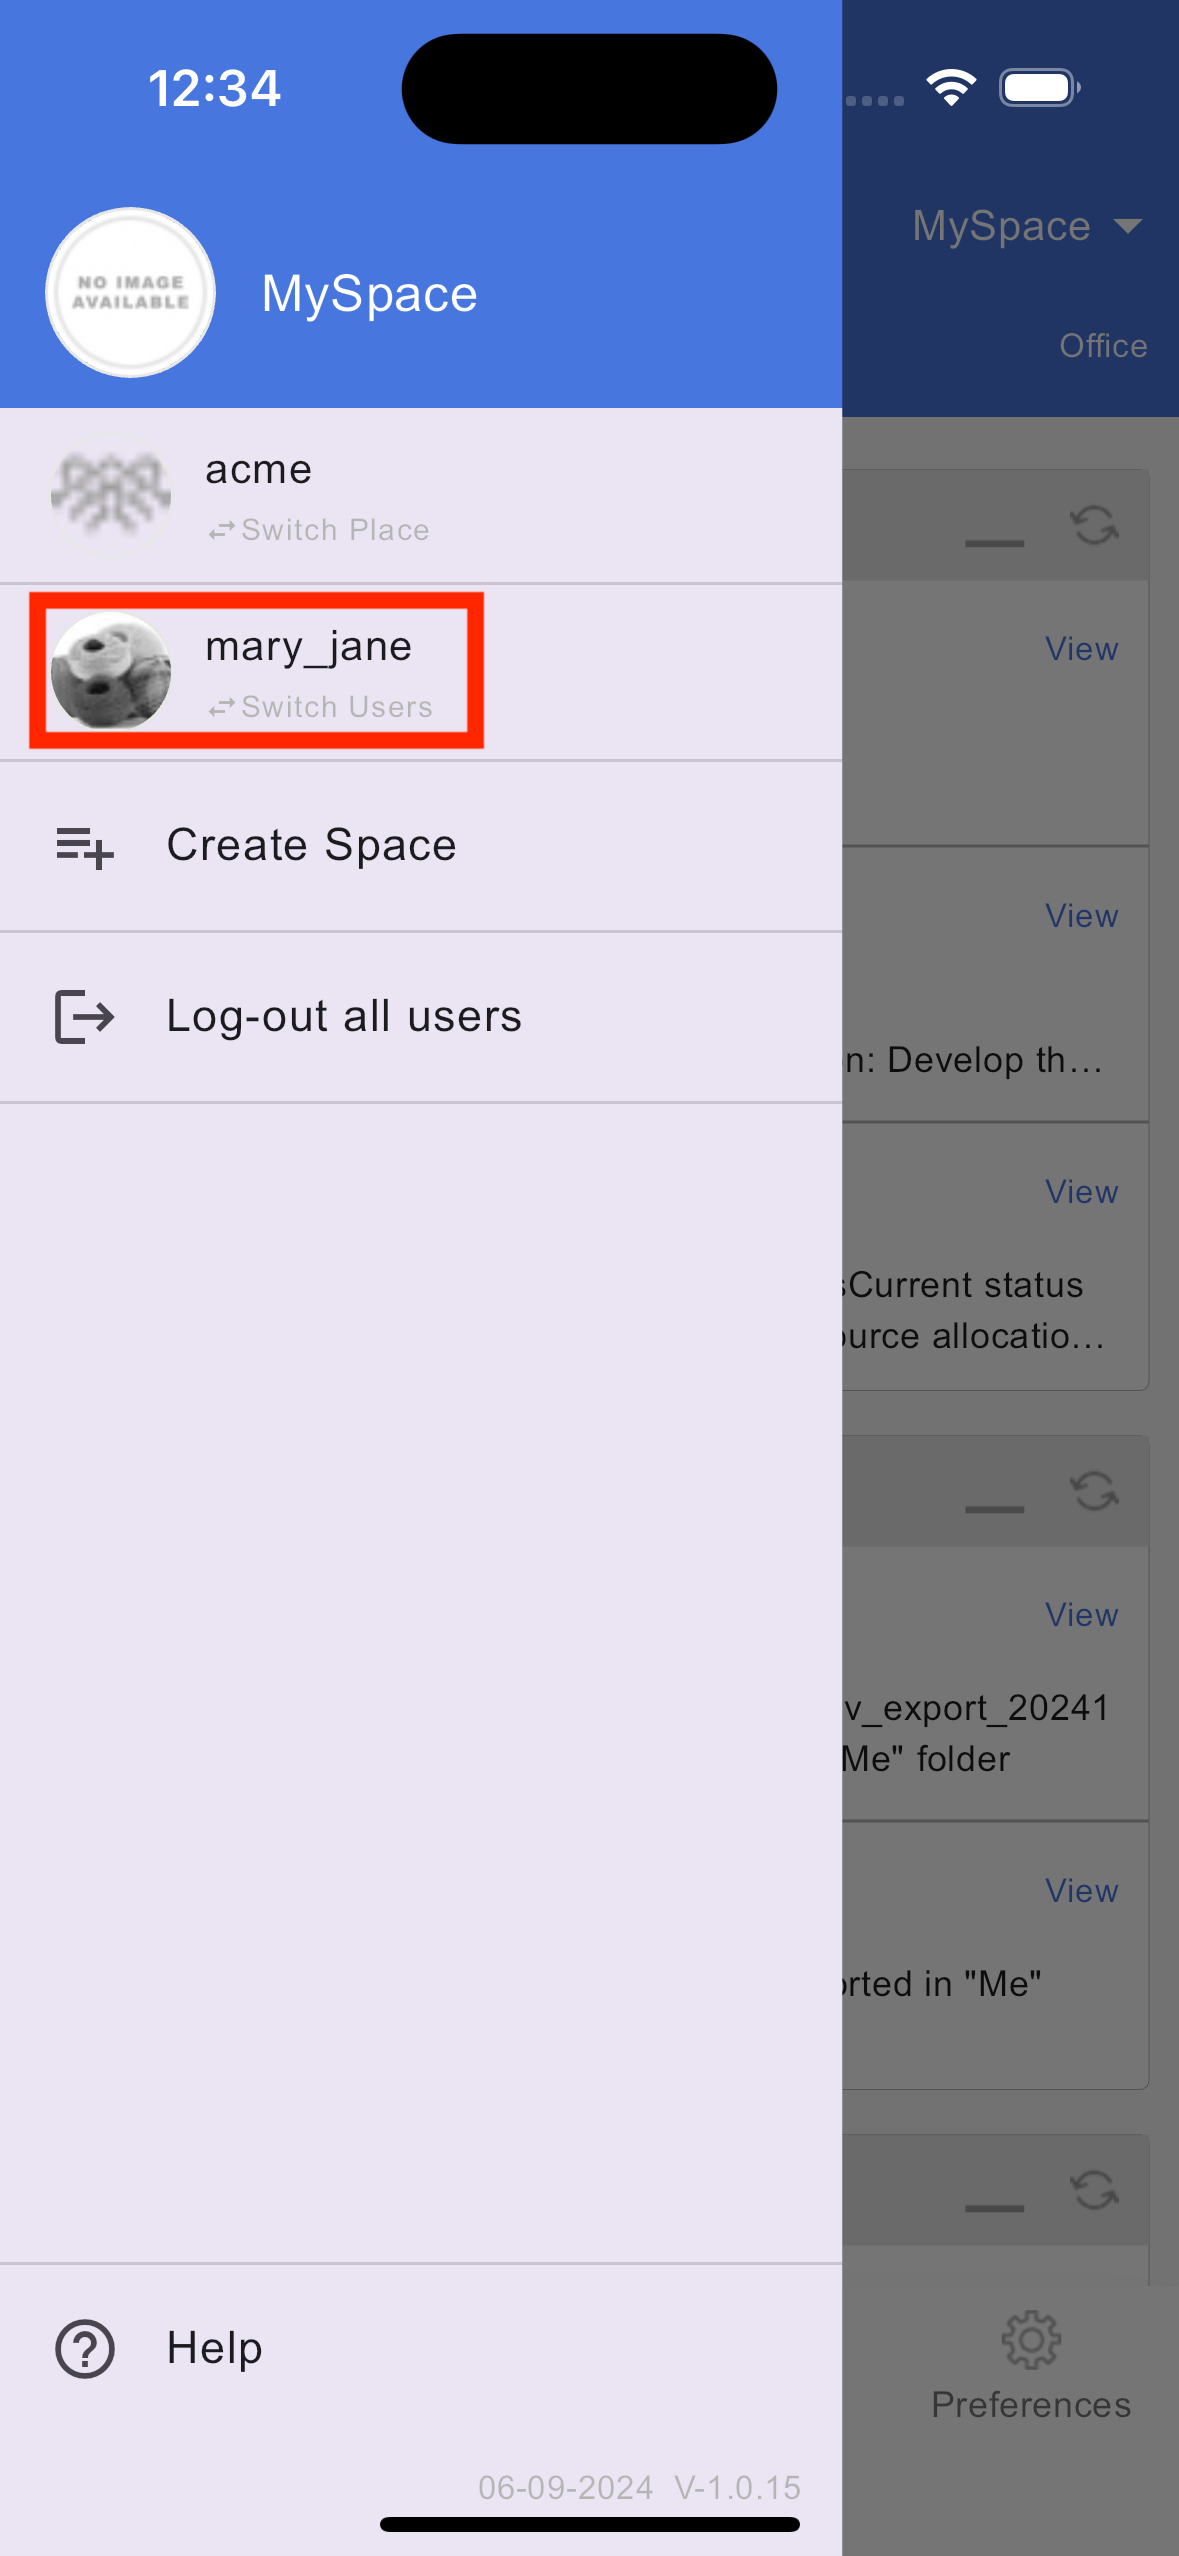Tap the Help question mark icon
This screenshot has height=2556, width=1179.
tap(85, 2348)
